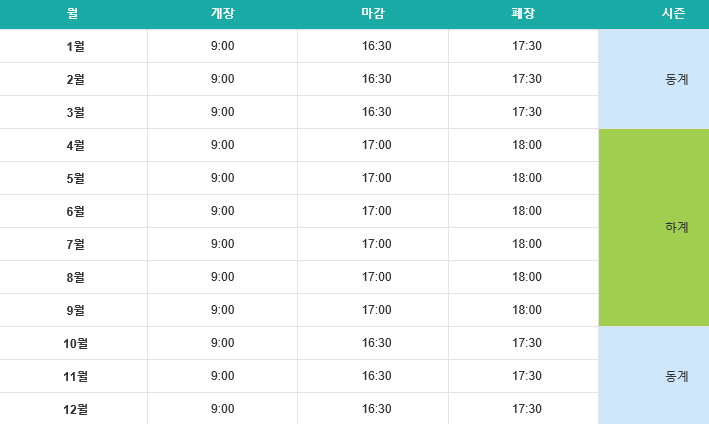This screenshot has width=709, height=424.
Task: Click the green 하계 season cell
Action: point(654,227)
